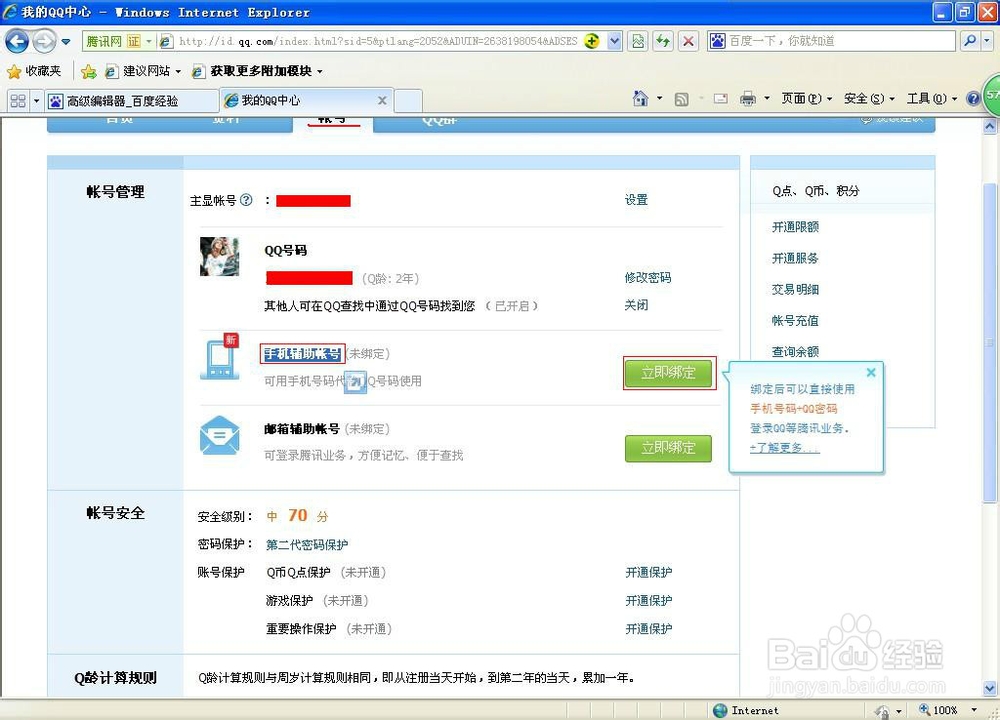
Task: Click the blue Help question icon
Action: click(973, 99)
